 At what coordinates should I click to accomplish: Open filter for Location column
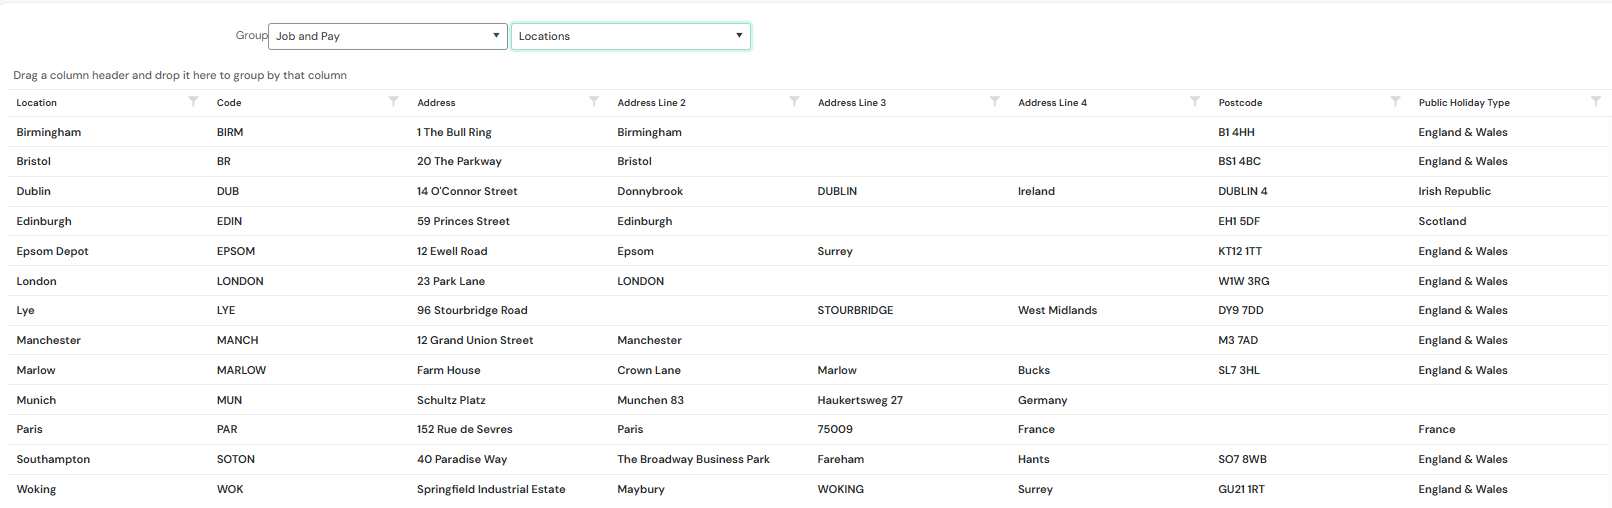[193, 102]
